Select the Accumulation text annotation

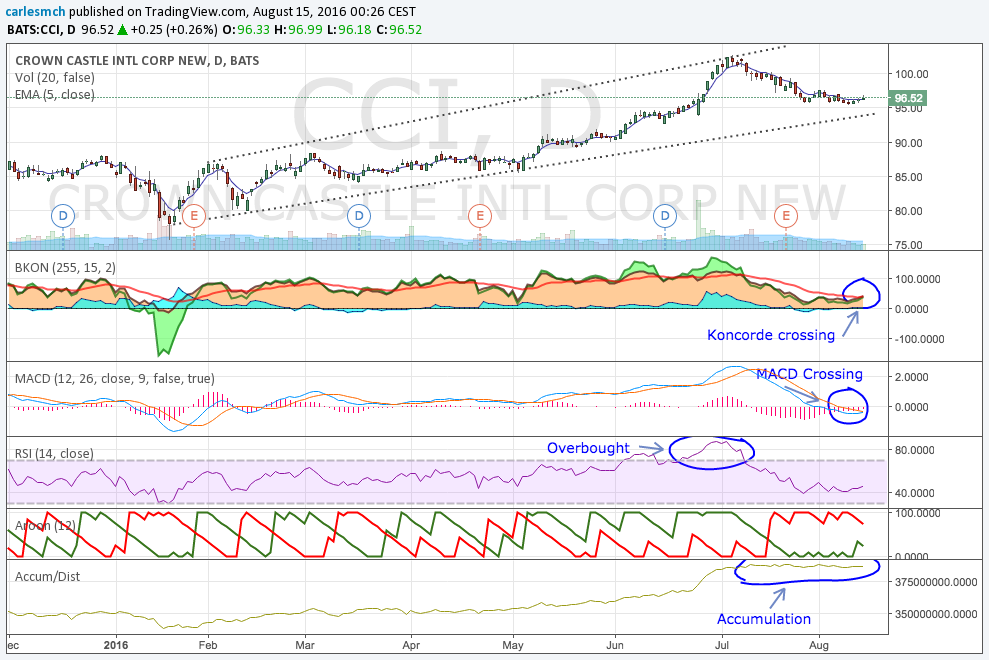coord(764,619)
